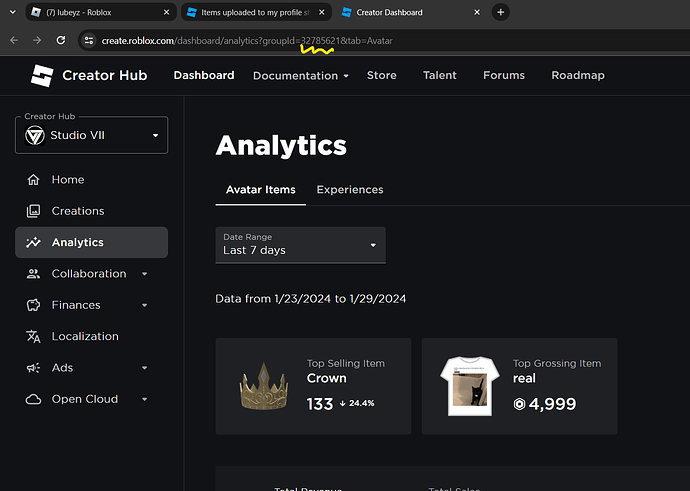The width and height of the screenshot is (690, 491).
Task: Click the Data from 1/23/2024 to 1/29/2024 text
Action: pos(311,299)
